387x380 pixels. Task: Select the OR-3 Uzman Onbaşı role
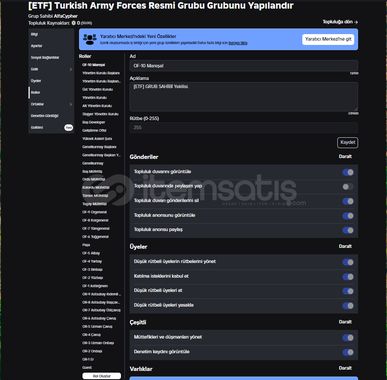pyautogui.click(x=98, y=343)
